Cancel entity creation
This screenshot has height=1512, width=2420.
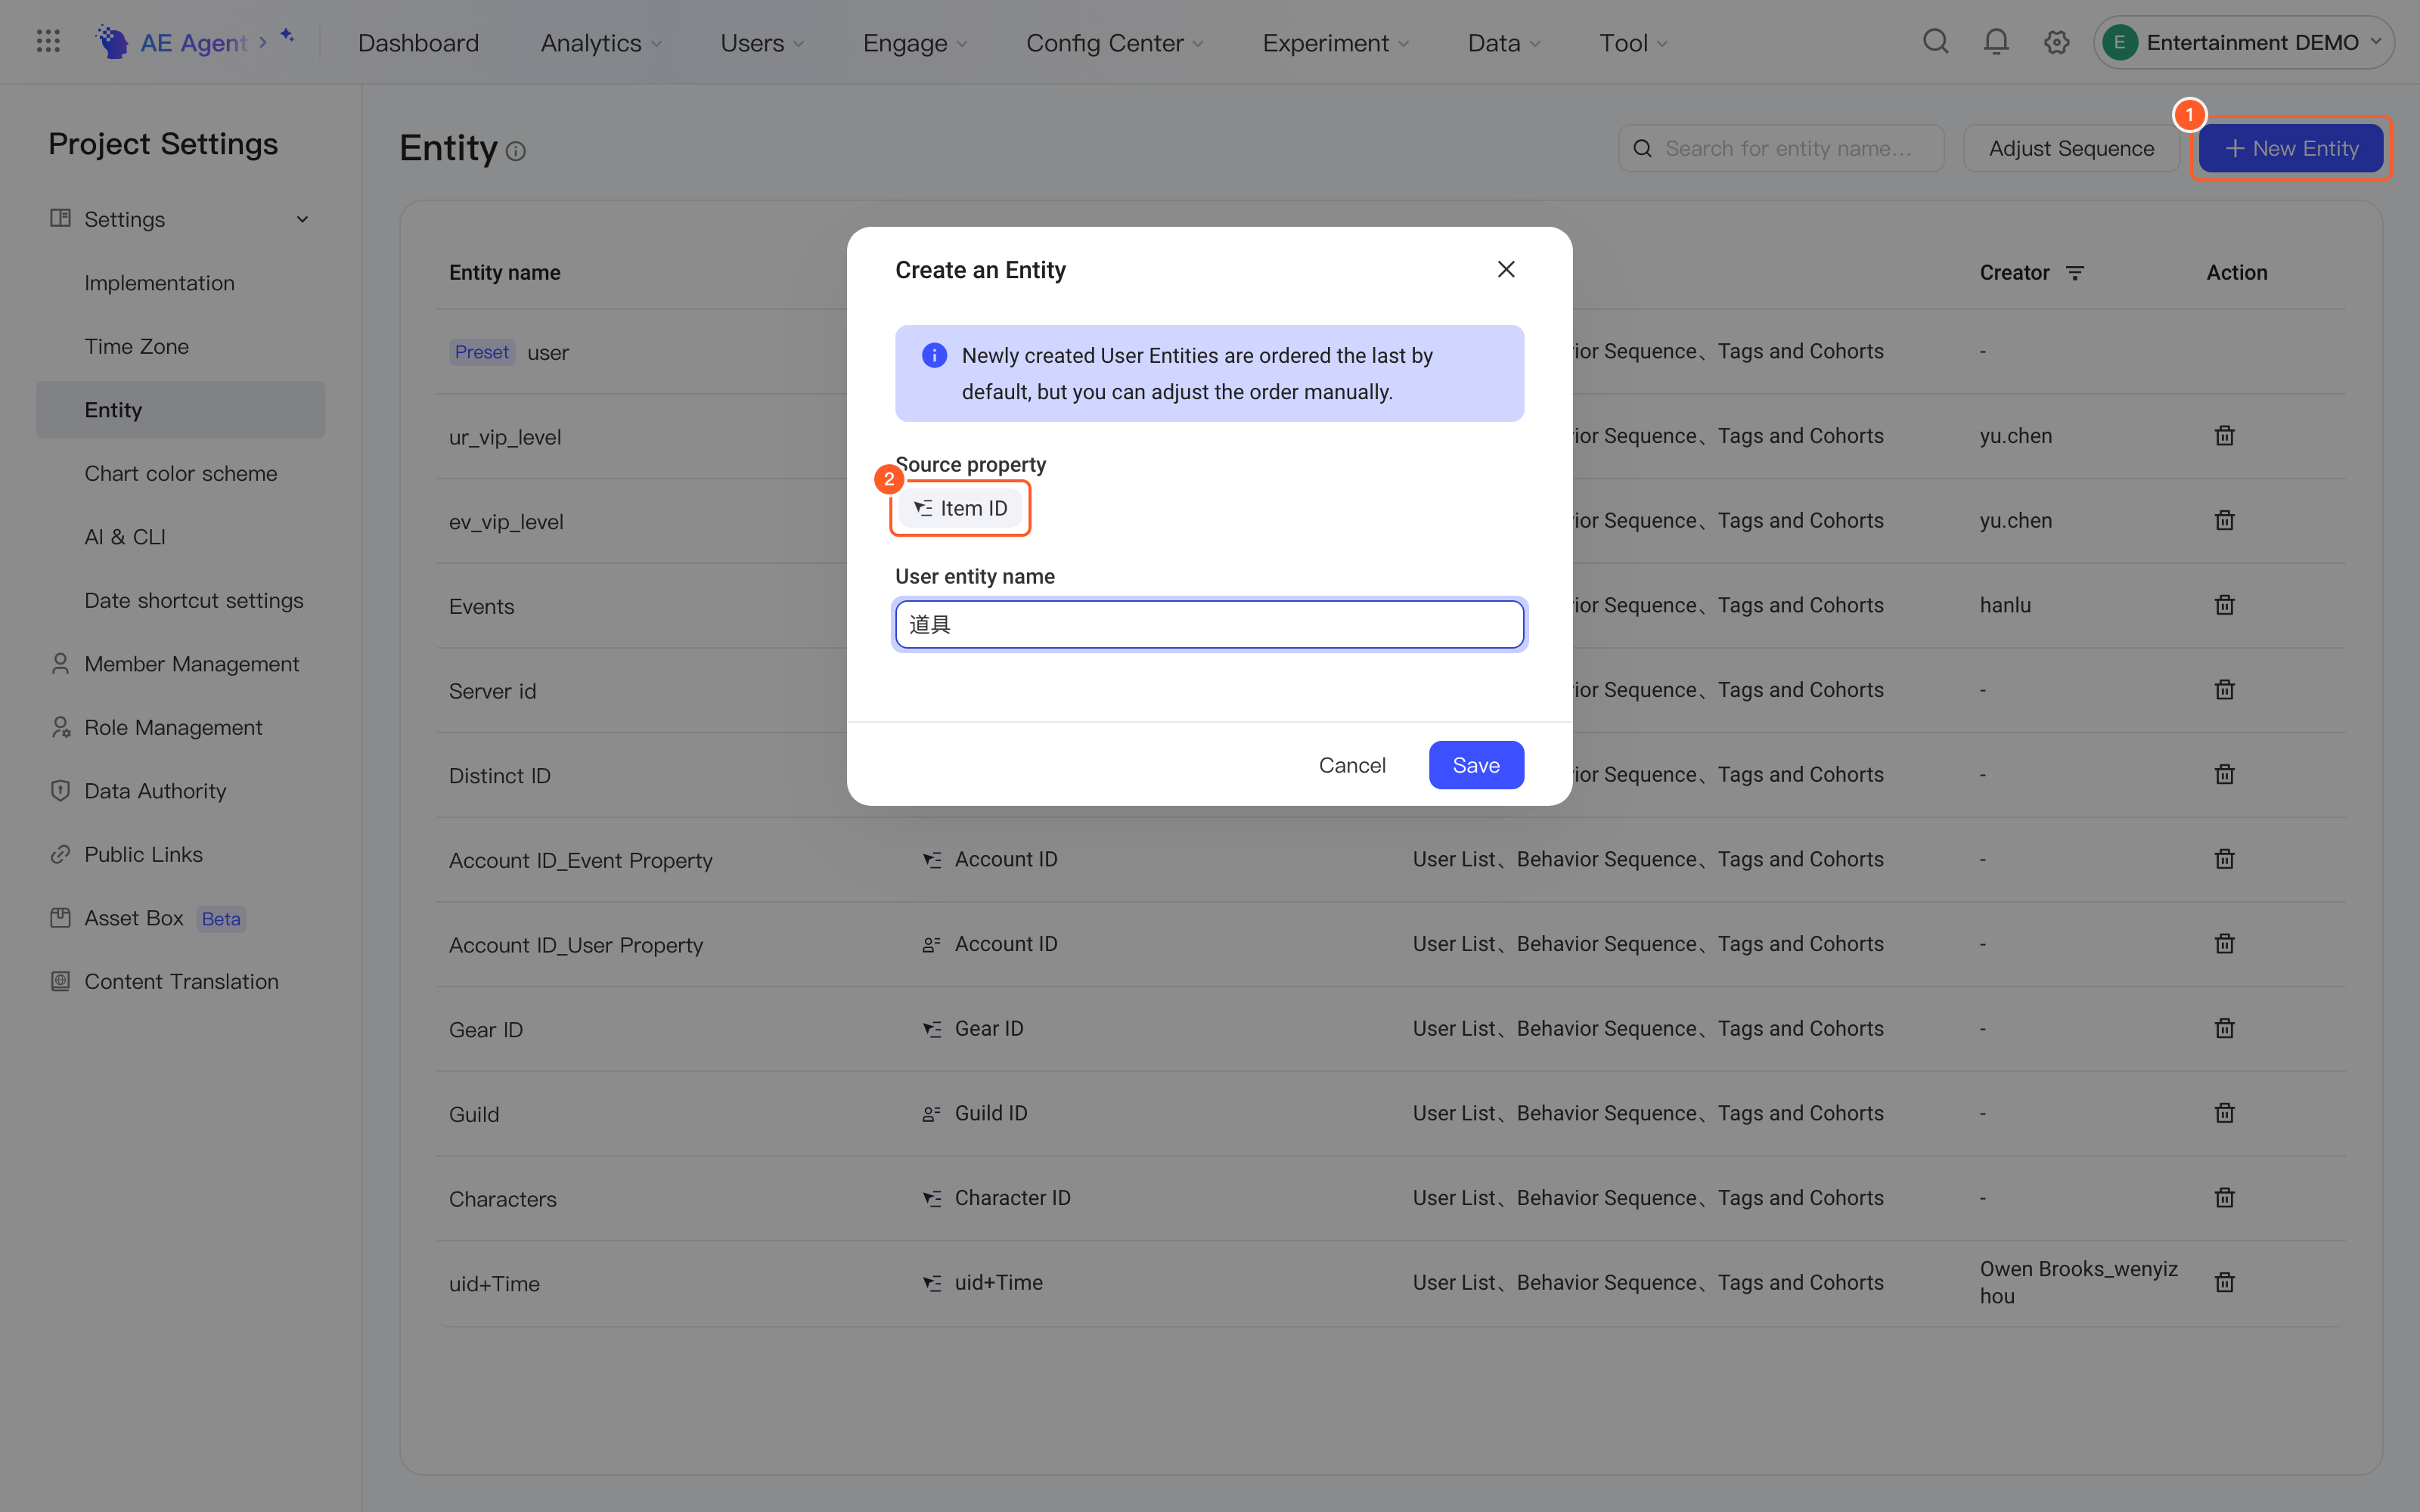pos(1352,765)
